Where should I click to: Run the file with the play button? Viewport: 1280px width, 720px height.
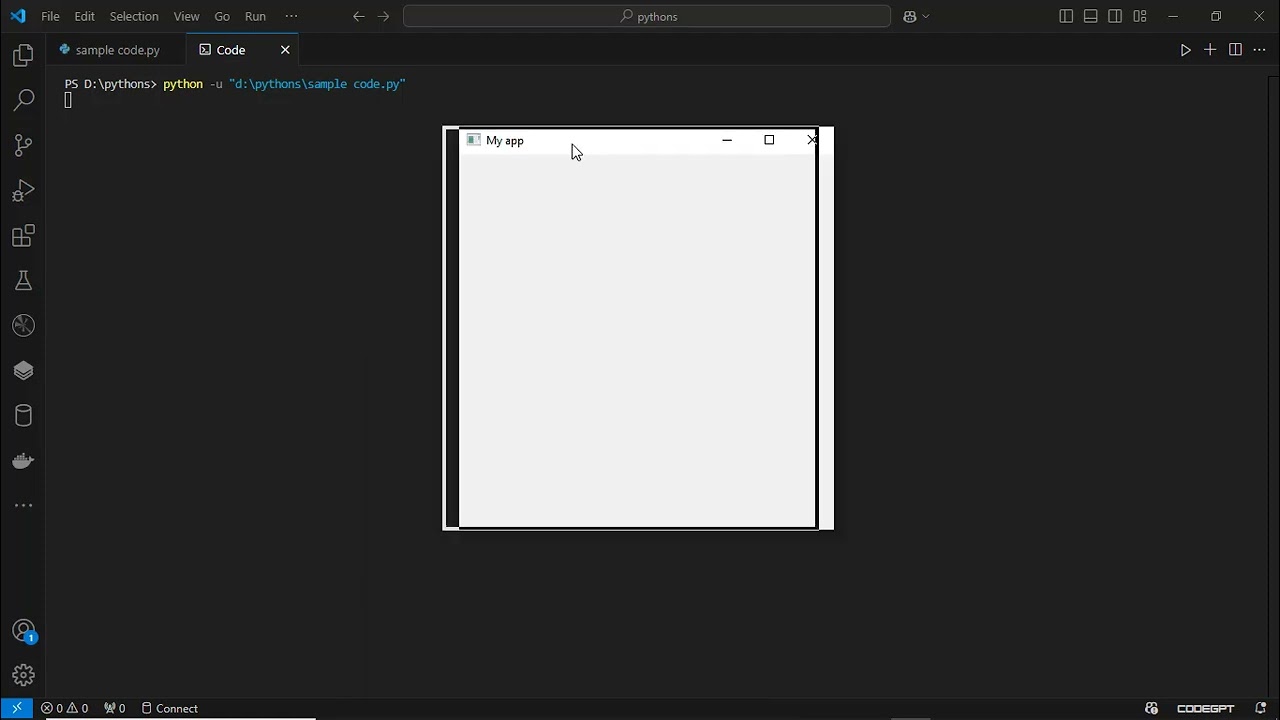1185,50
